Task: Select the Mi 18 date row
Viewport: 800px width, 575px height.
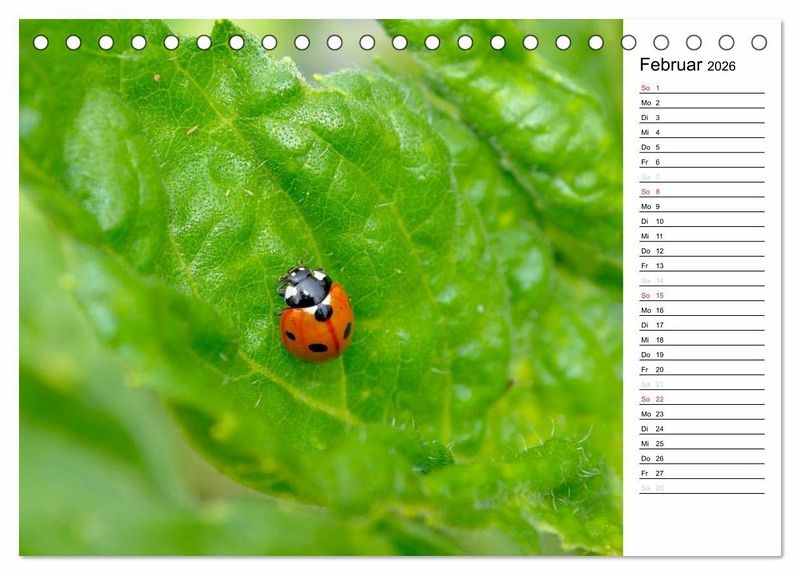Action: pyautogui.click(x=702, y=339)
